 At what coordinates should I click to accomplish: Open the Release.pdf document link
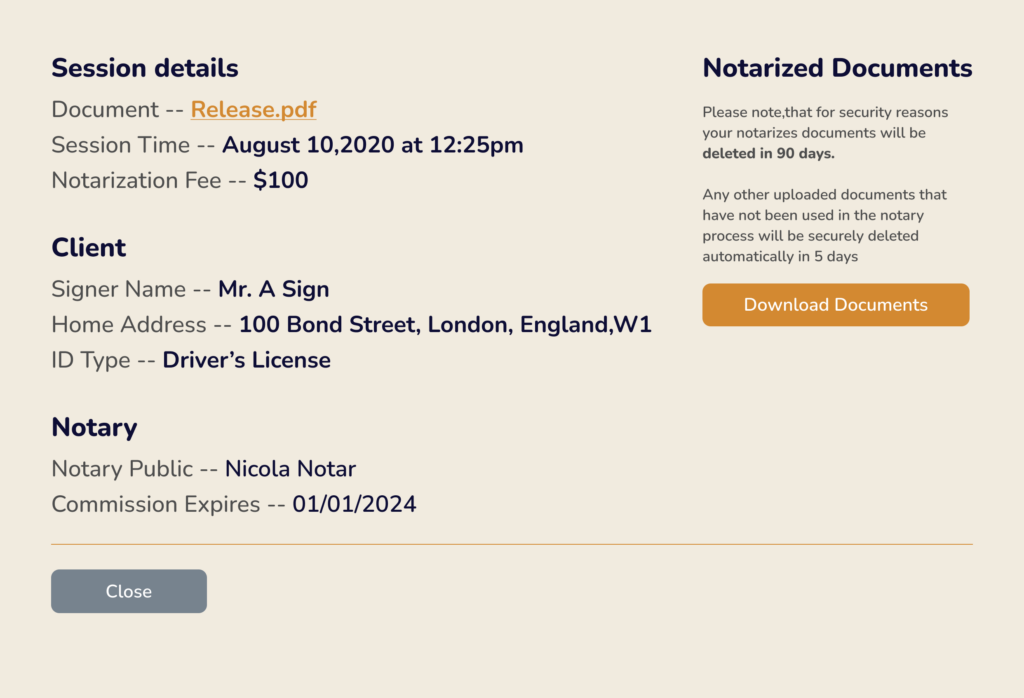click(253, 109)
